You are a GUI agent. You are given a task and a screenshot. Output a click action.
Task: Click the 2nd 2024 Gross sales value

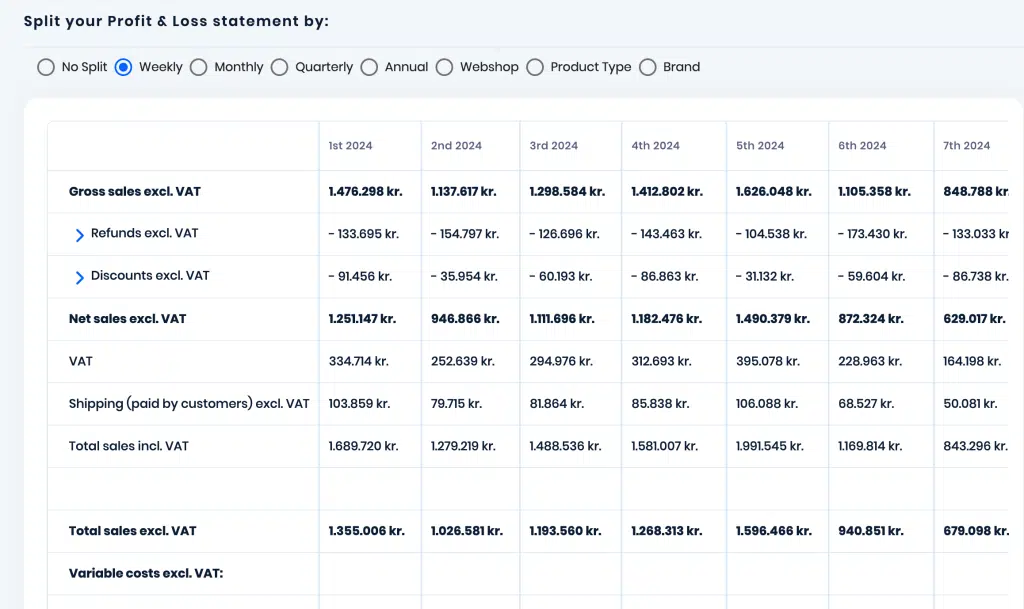point(463,191)
